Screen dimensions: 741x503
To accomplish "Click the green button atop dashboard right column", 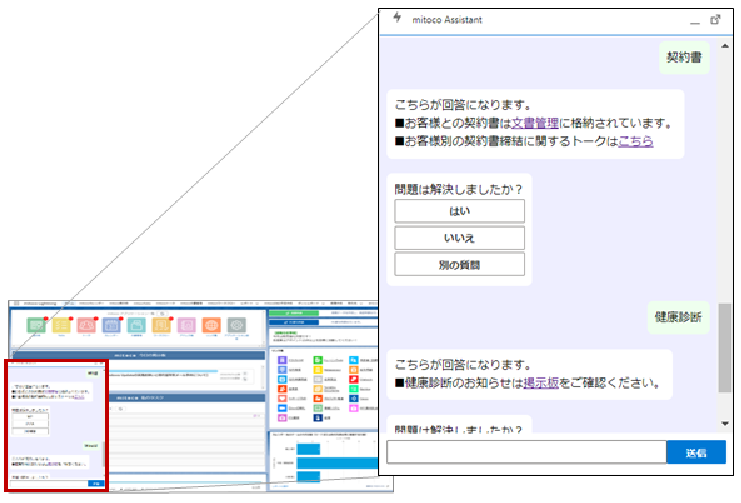I will coord(294,313).
